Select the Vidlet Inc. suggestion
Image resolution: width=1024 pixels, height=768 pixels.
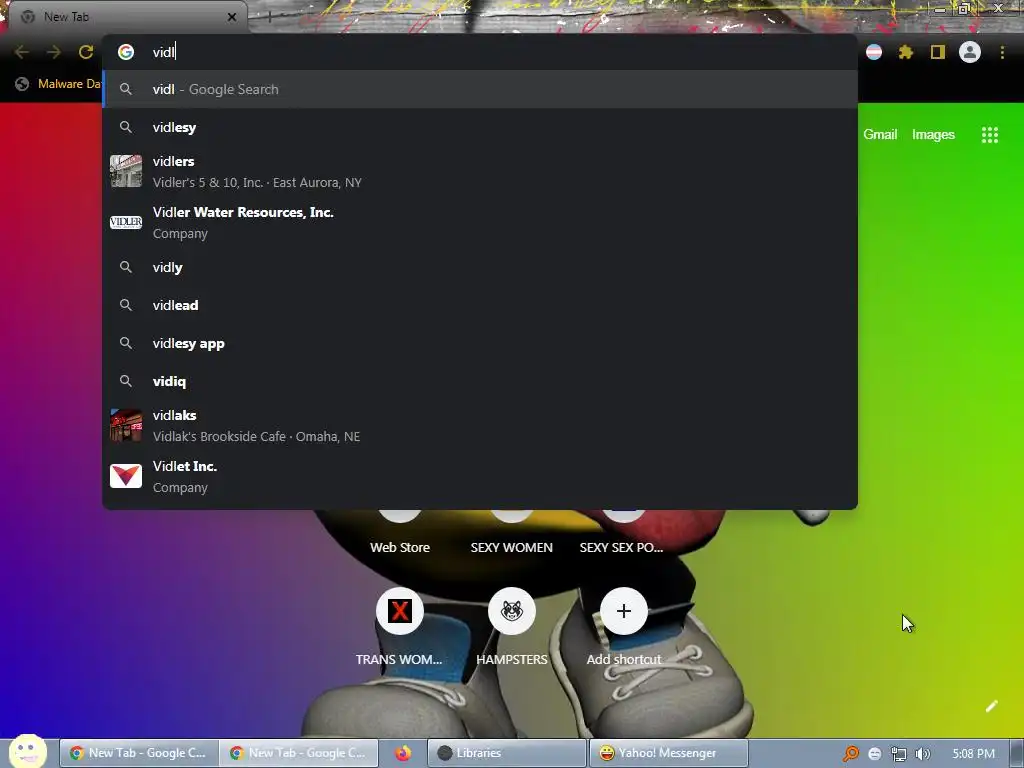pyautogui.click(x=480, y=476)
